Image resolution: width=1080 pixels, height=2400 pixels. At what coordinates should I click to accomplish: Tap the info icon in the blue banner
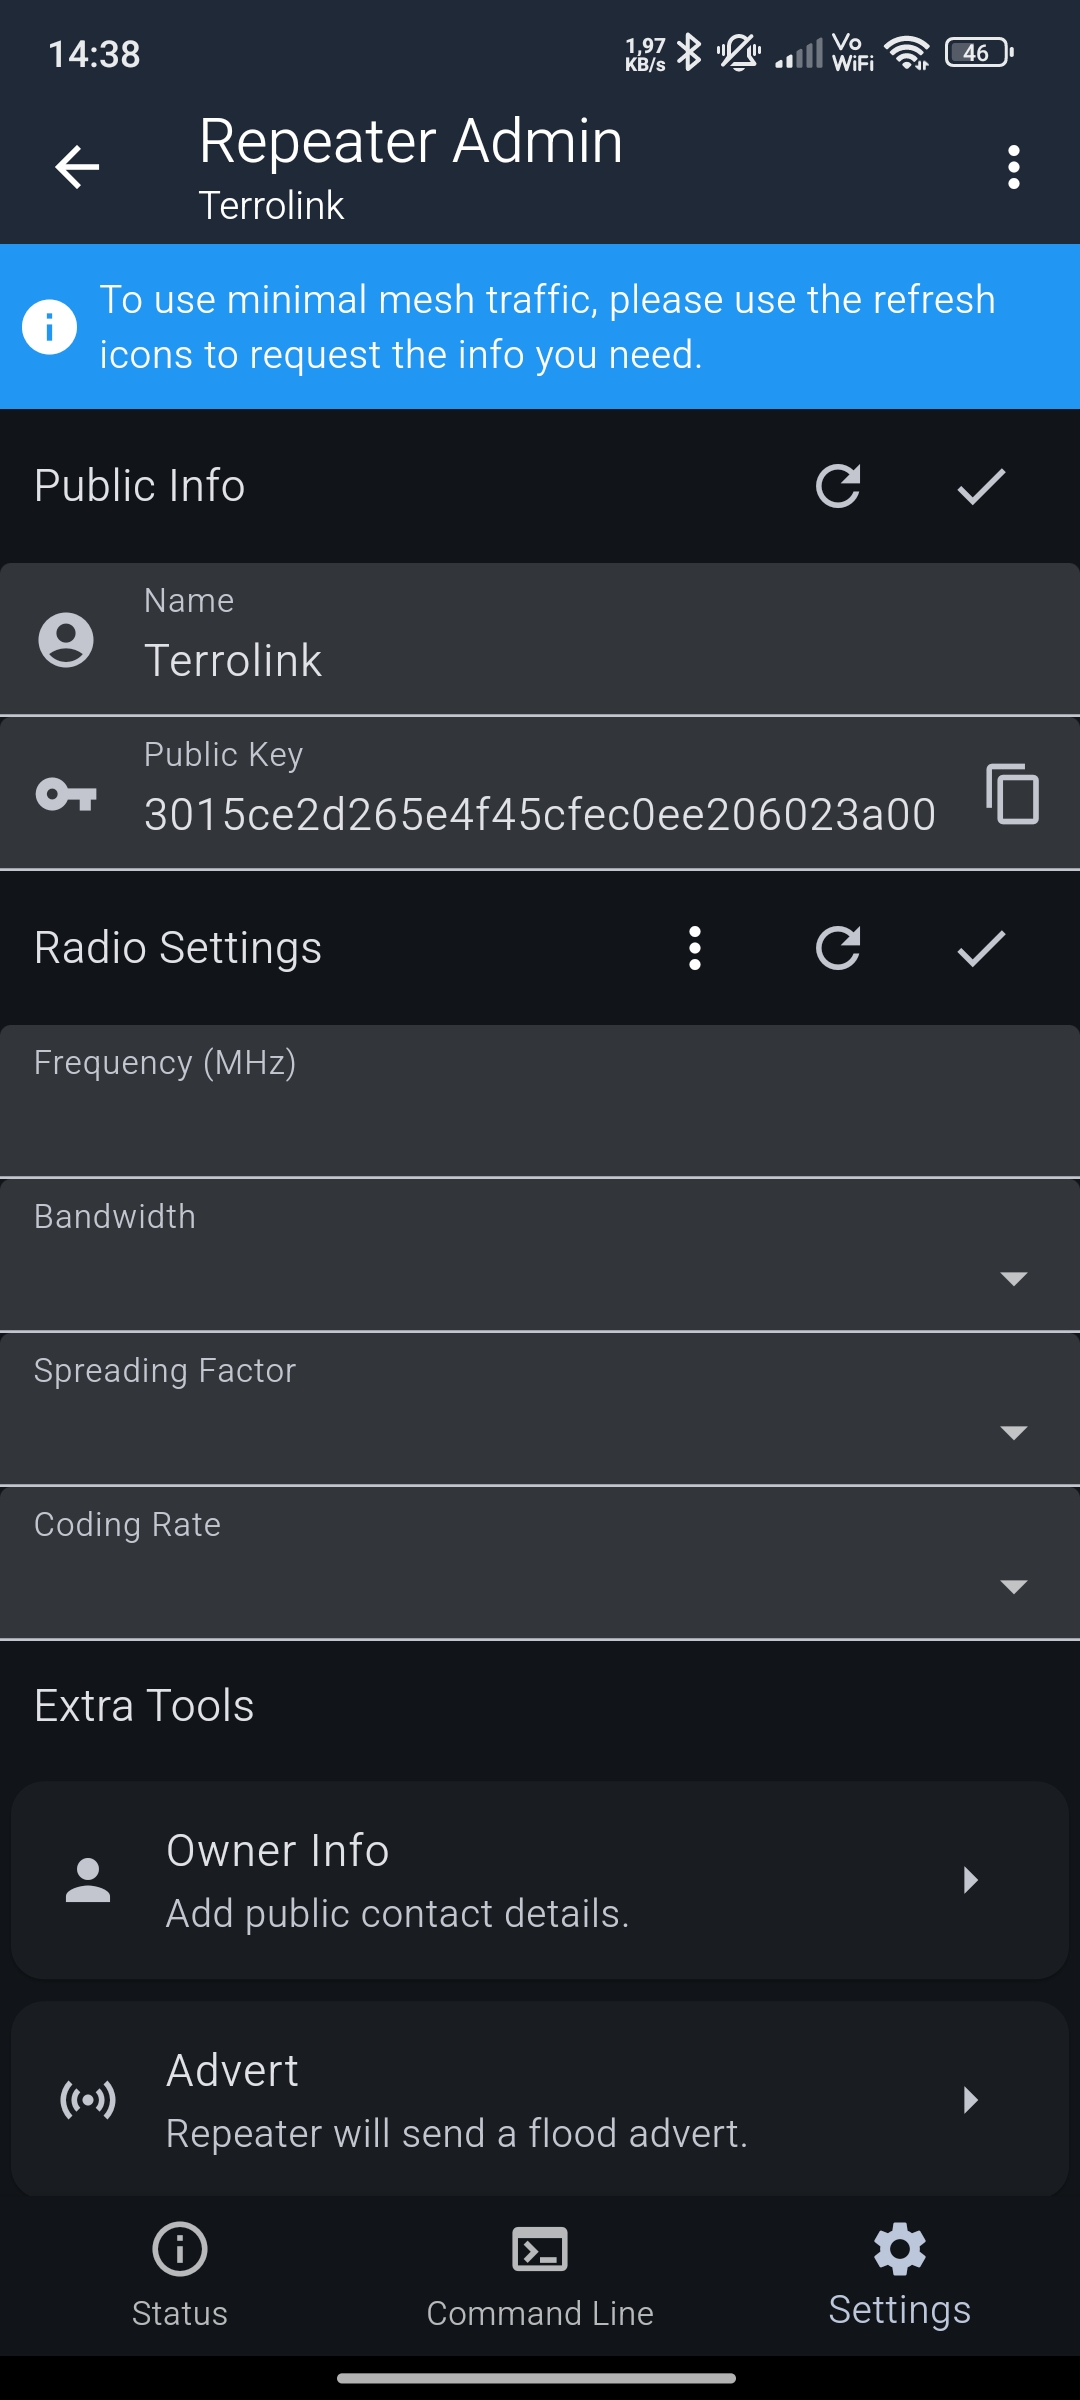pyautogui.click(x=49, y=327)
